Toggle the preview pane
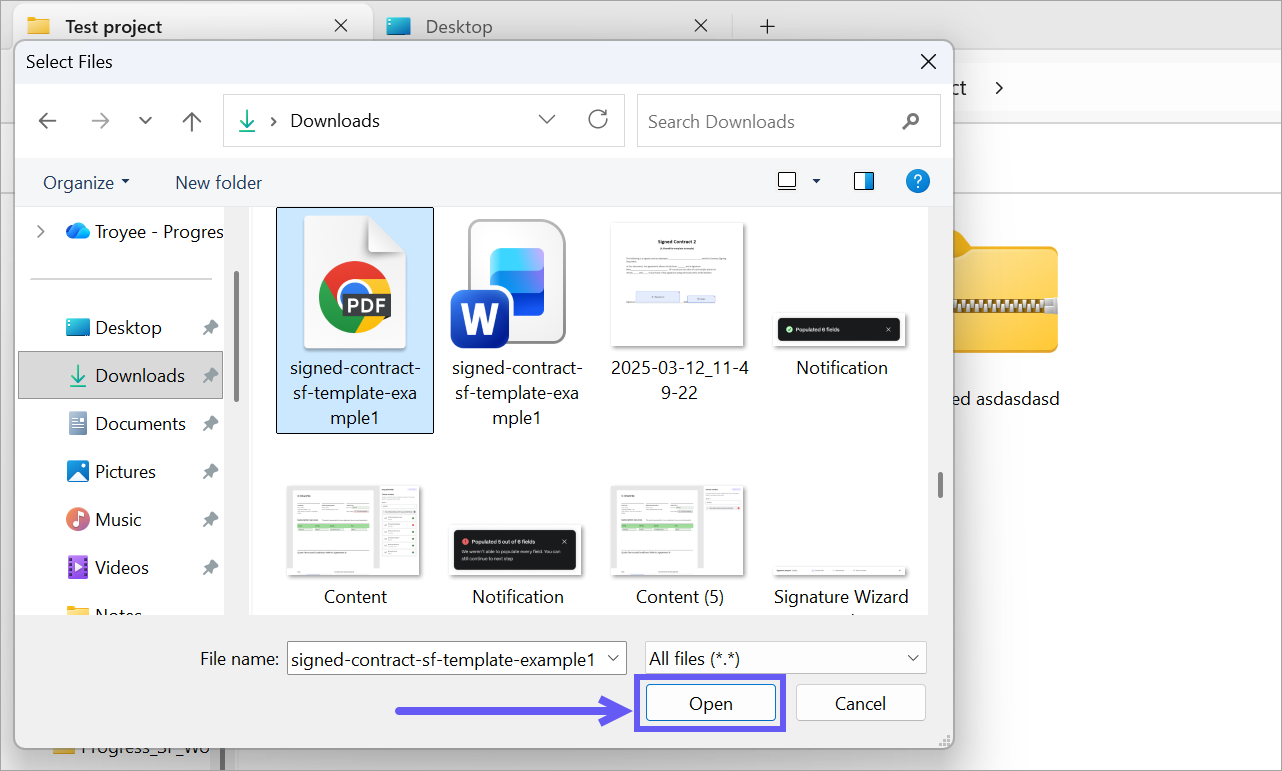Screen dimensions: 1282x771 click(x=863, y=180)
